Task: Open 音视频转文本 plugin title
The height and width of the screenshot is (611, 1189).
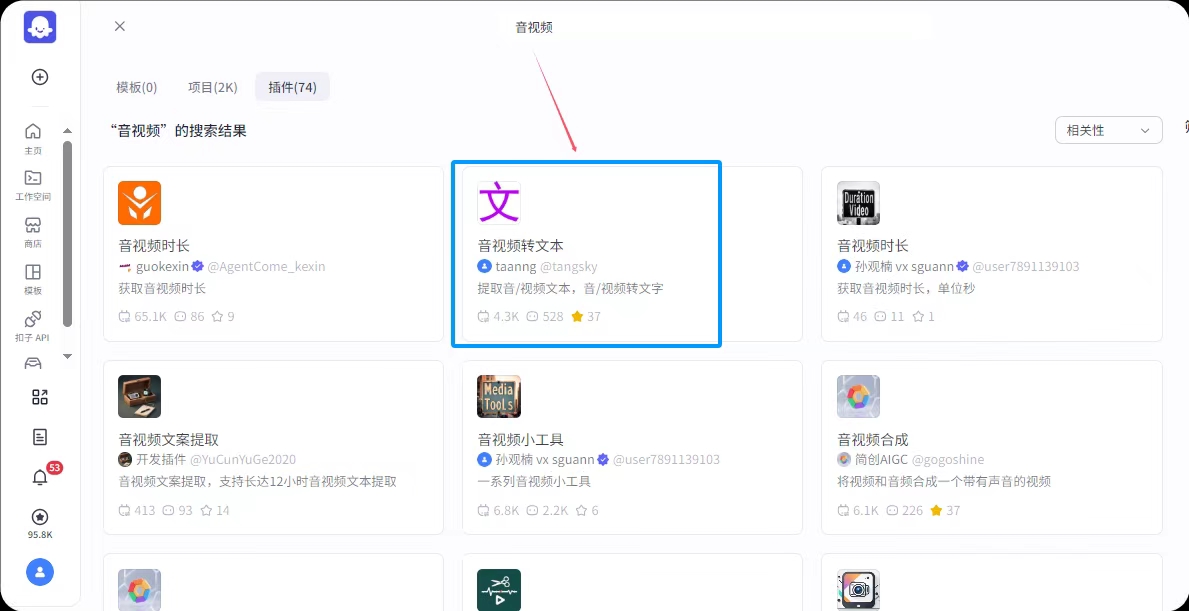Action: (x=520, y=246)
